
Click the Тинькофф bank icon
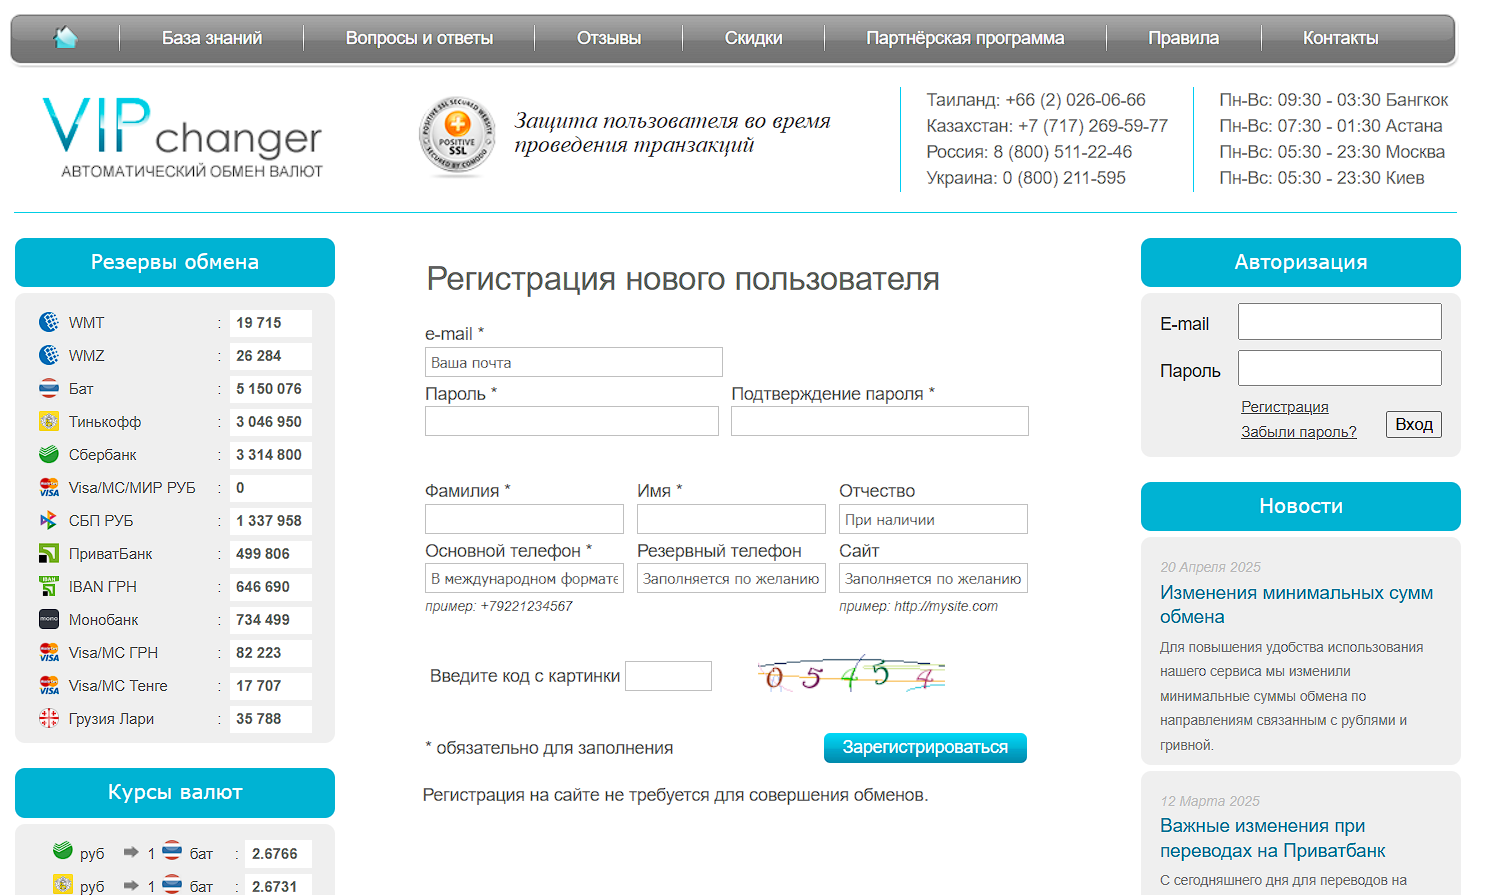coord(49,421)
